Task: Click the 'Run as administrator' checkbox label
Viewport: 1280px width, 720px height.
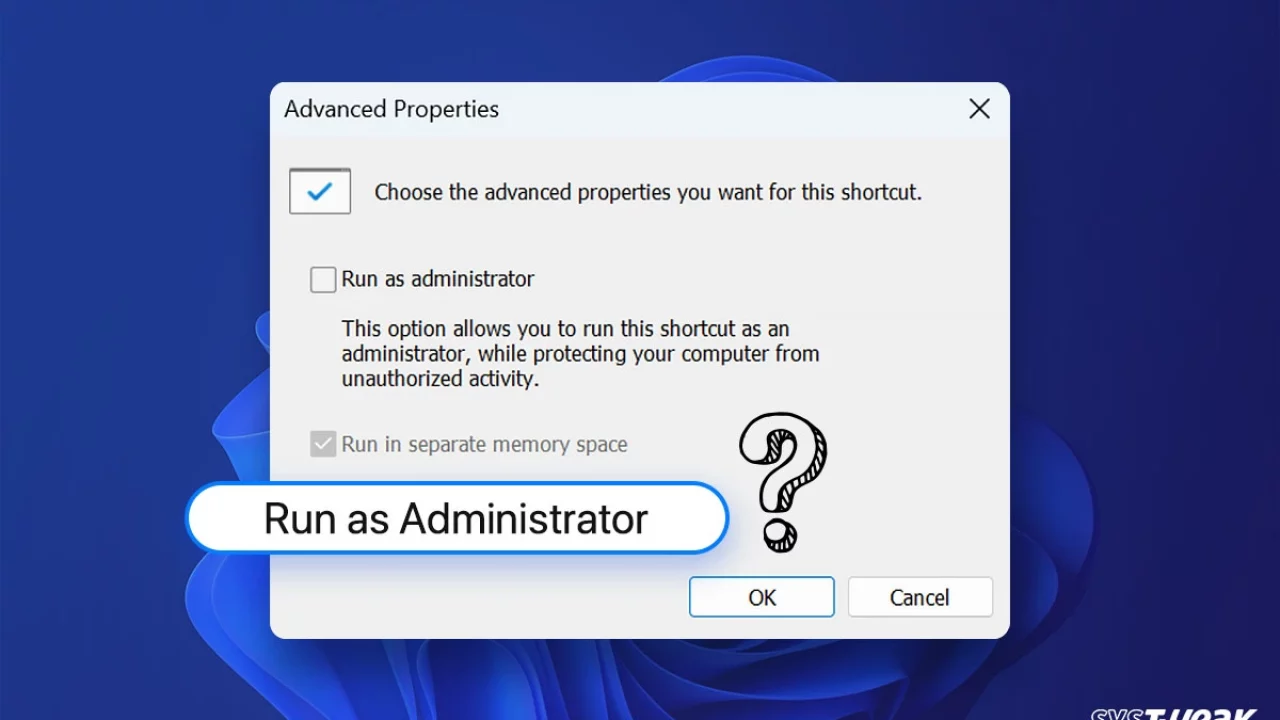Action: pos(437,279)
